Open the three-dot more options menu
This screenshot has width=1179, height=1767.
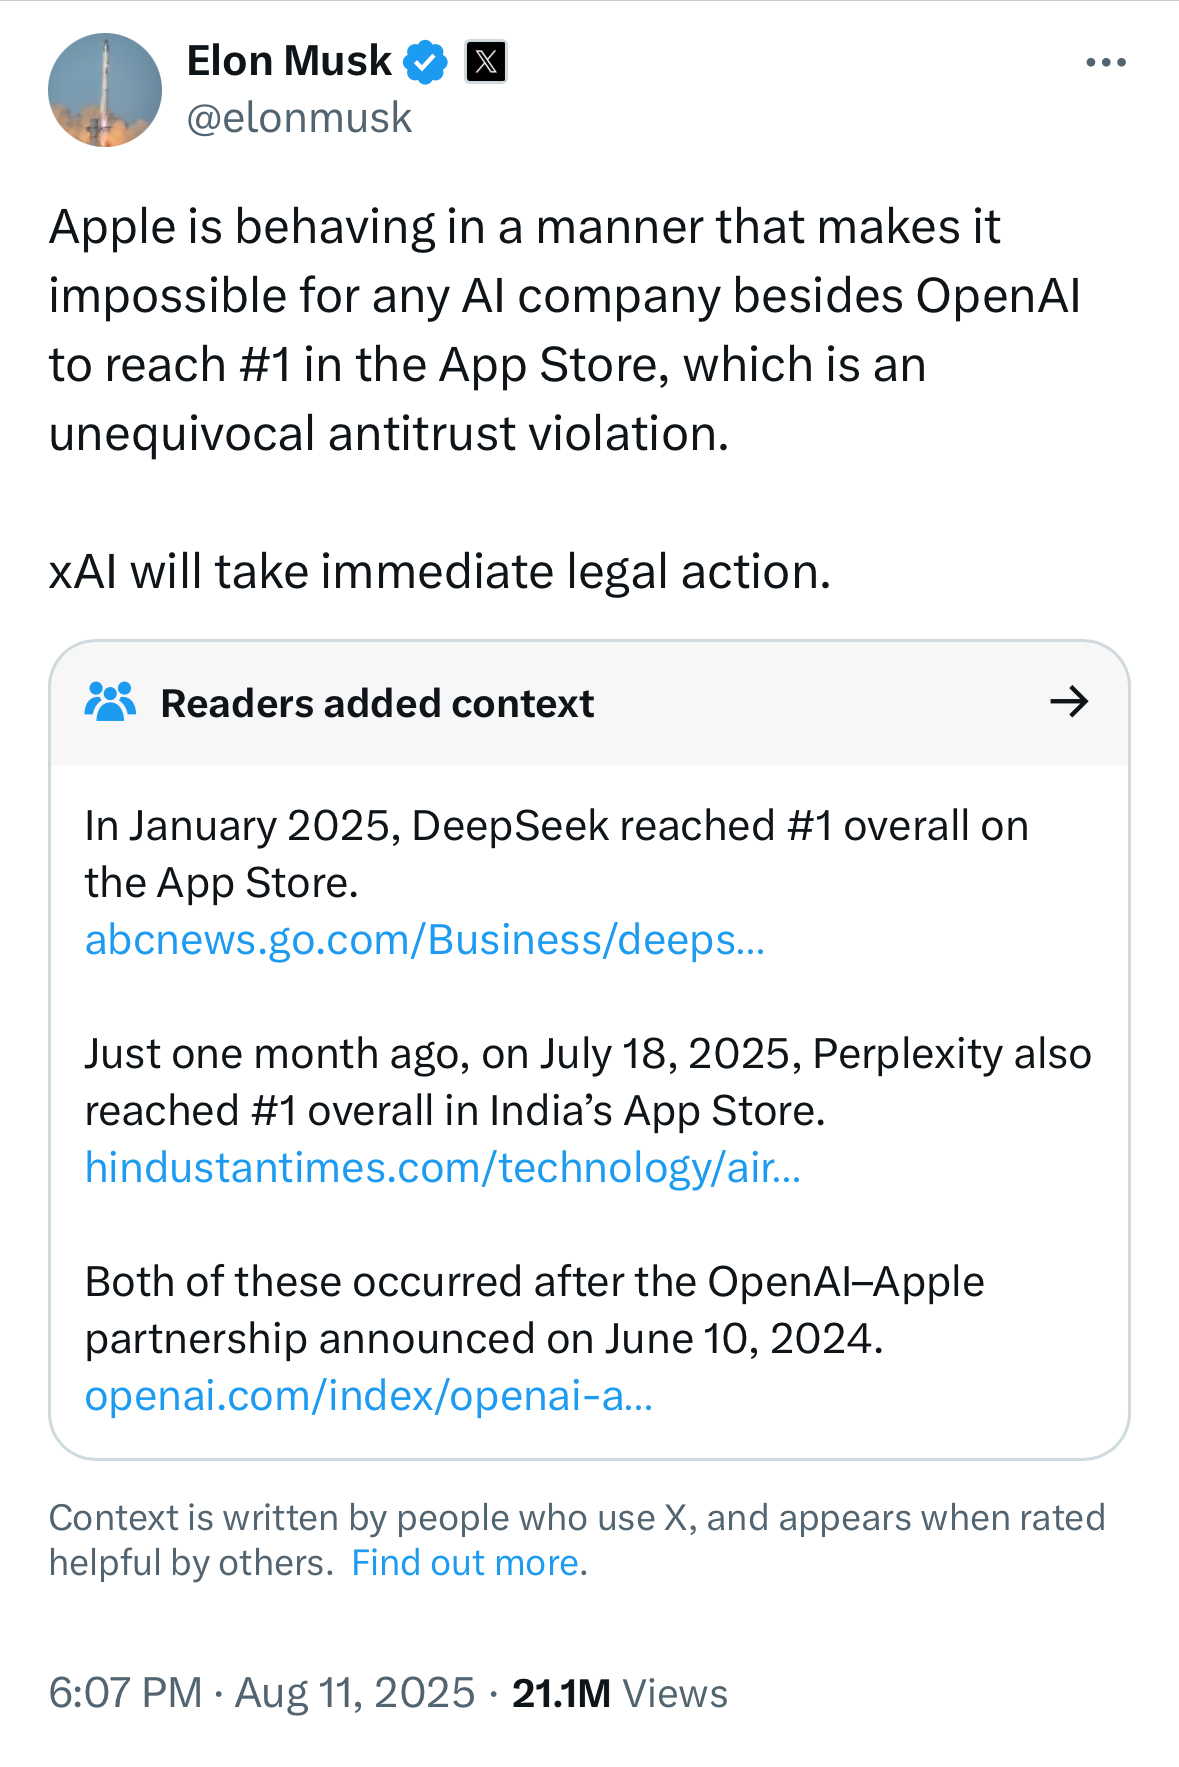point(1105,63)
